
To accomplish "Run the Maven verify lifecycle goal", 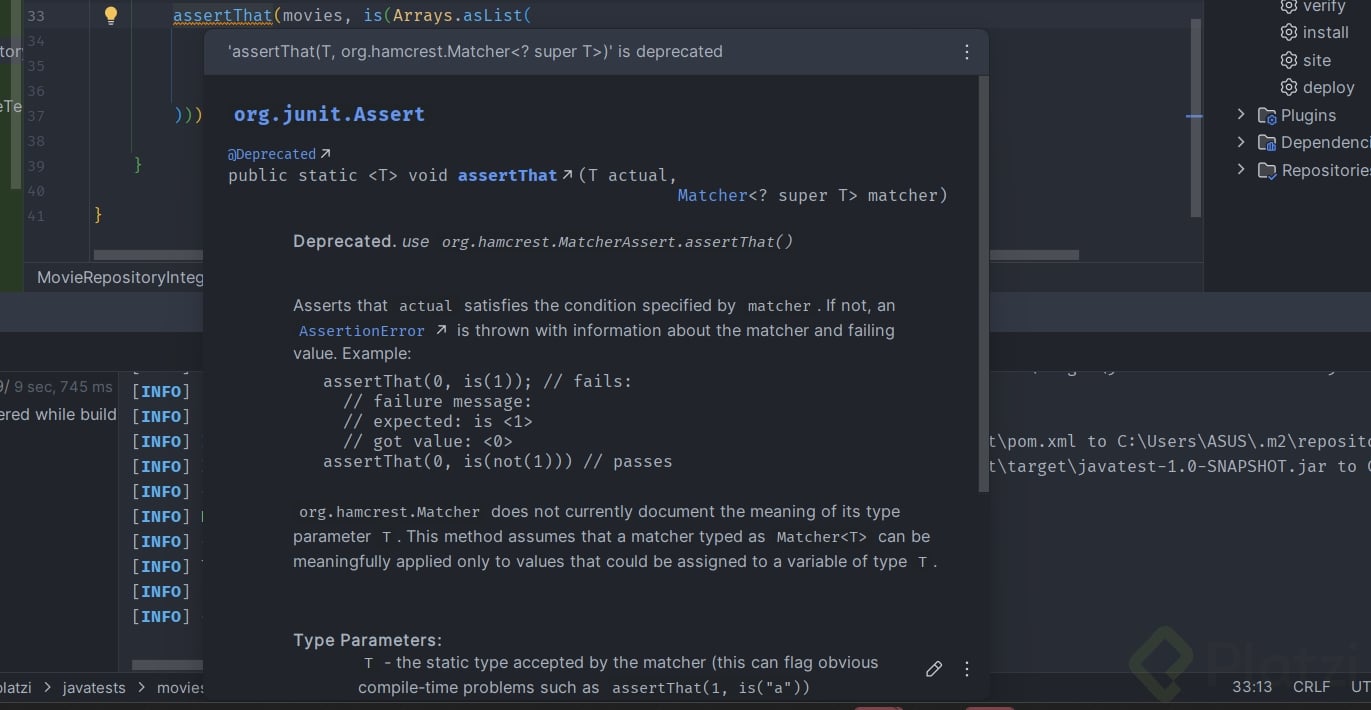I will click(1324, 6).
